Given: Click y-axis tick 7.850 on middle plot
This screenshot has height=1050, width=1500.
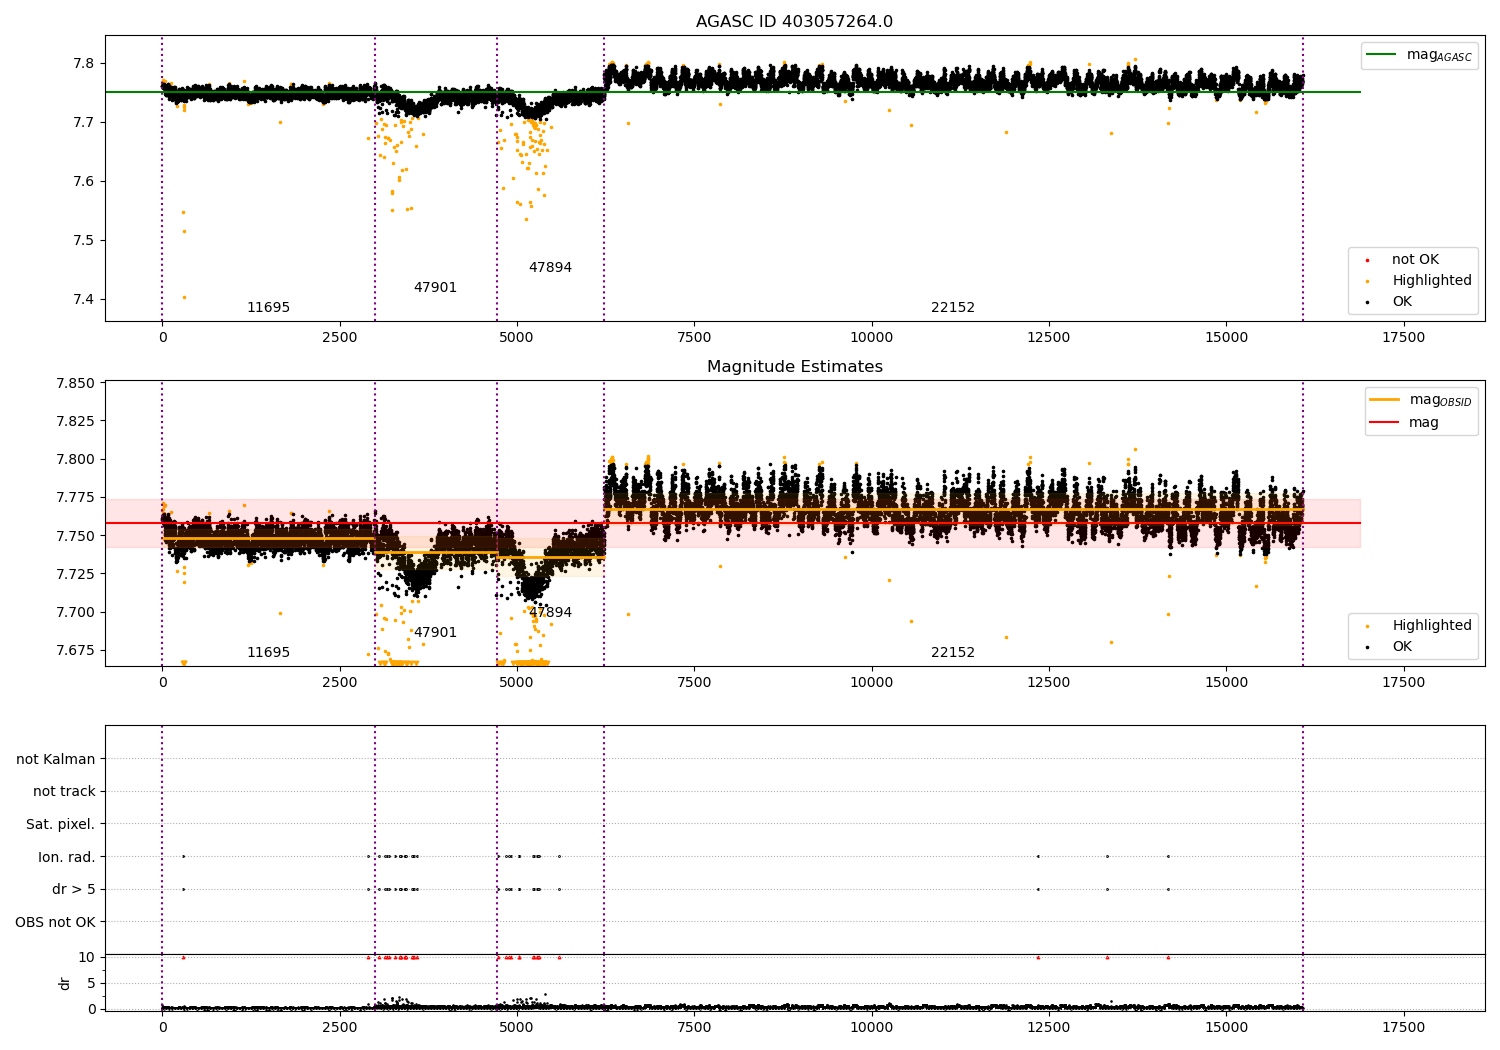Looking at the screenshot, I should click(x=75, y=384).
